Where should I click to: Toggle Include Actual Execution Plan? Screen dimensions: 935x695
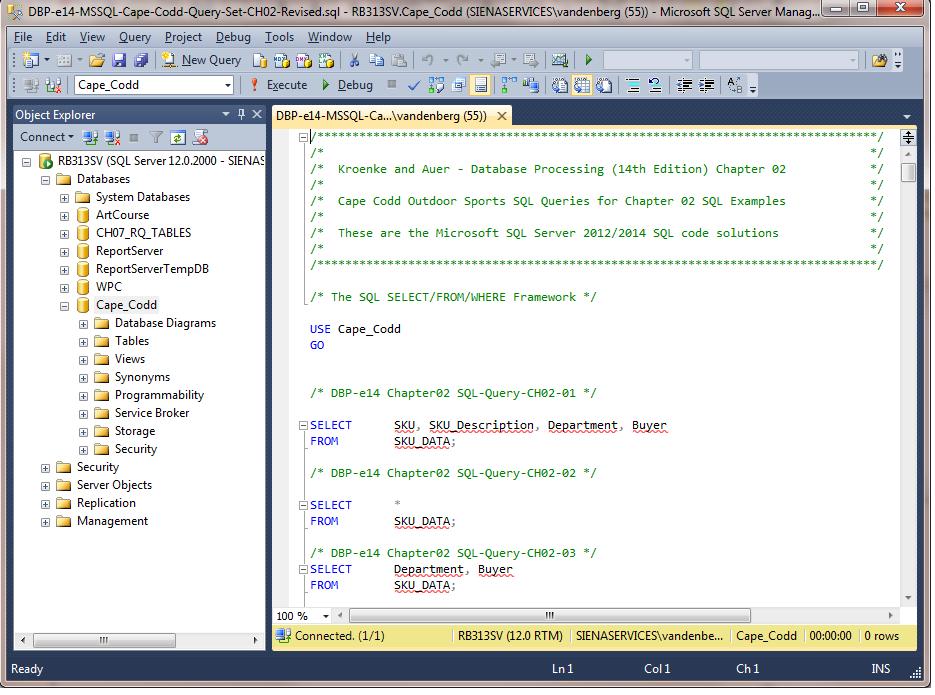[508, 86]
